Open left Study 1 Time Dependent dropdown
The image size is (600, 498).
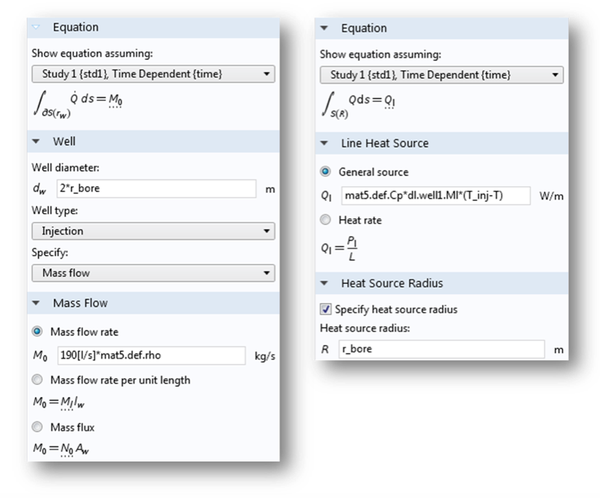[x=151, y=73]
